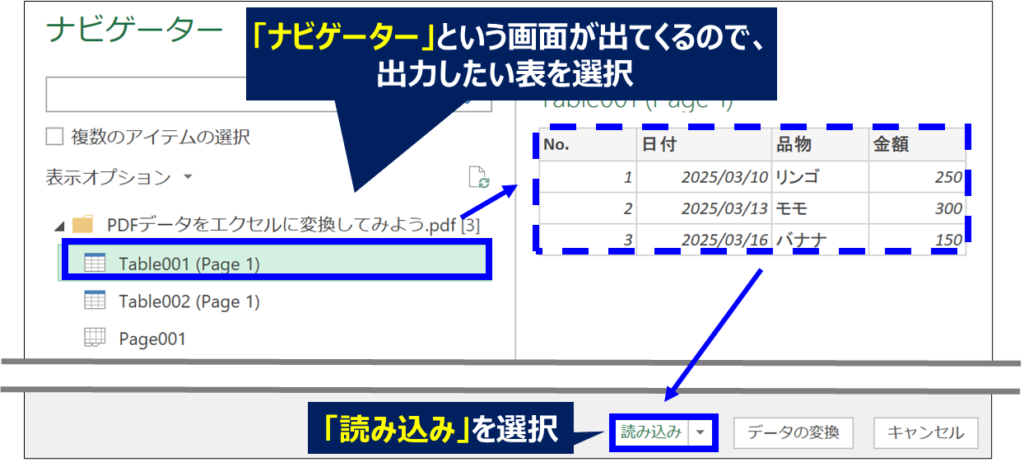Click the モモ cell
The width and height of the screenshot is (1024, 467).
(x=820, y=208)
